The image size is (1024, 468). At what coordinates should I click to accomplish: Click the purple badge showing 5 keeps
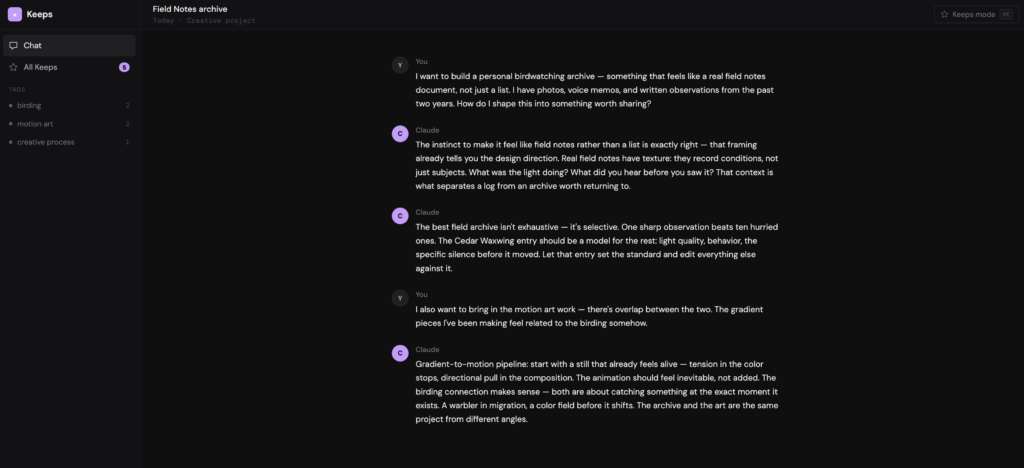point(124,67)
